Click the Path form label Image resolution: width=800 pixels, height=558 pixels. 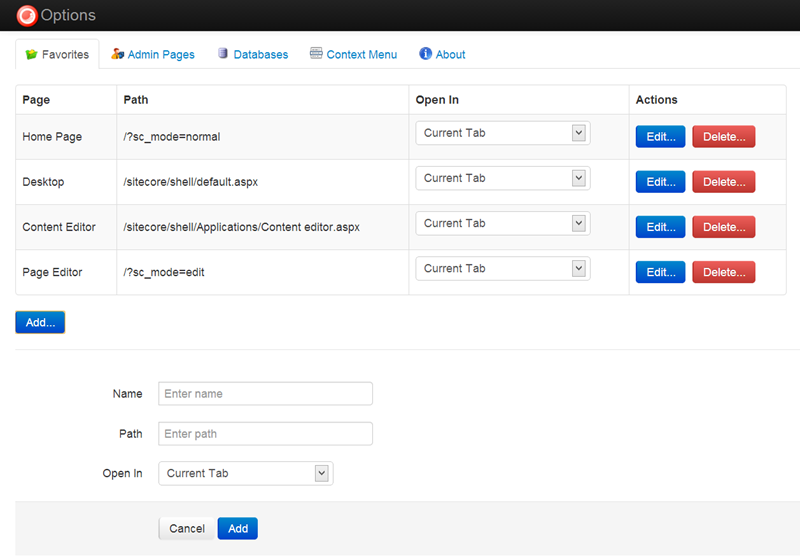tap(131, 434)
